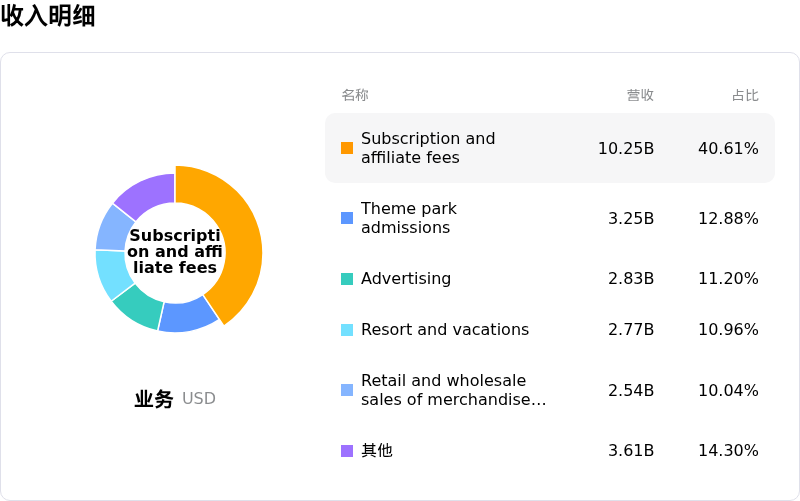This screenshot has width=800, height=501.
Task: Click the 12.88% share value
Action: [x=728, y=218]
